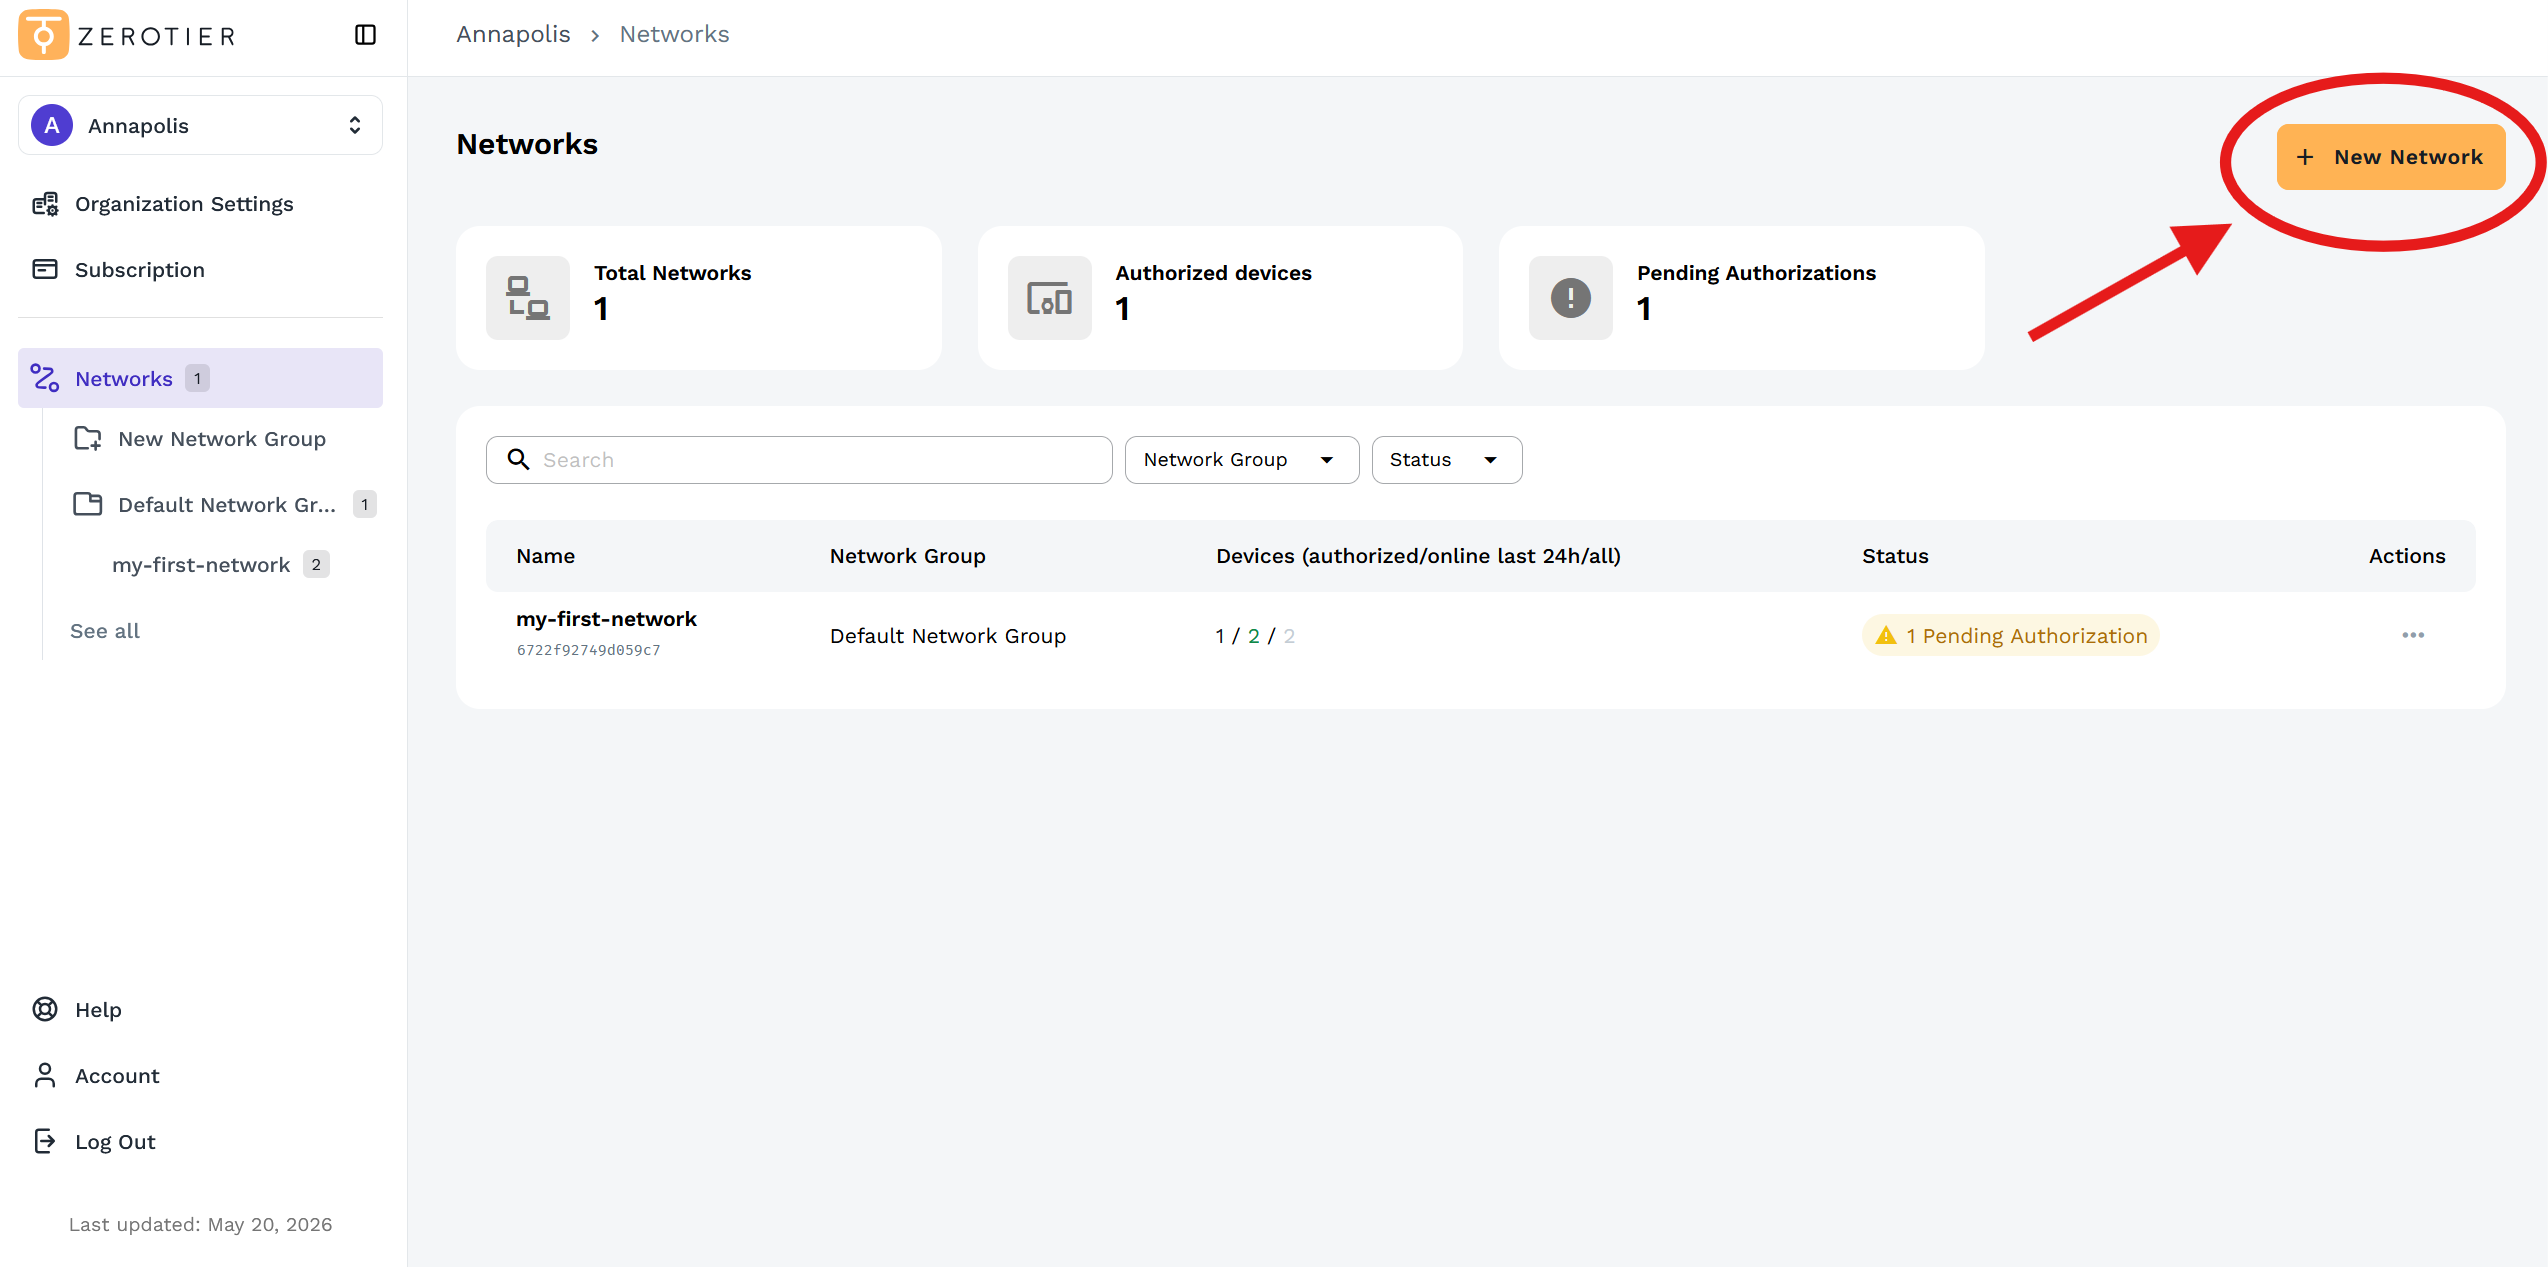Open my-first-network in sidebar tree
The width and height of the screenshot is (2548, 1267).
(x=201, y=565)
